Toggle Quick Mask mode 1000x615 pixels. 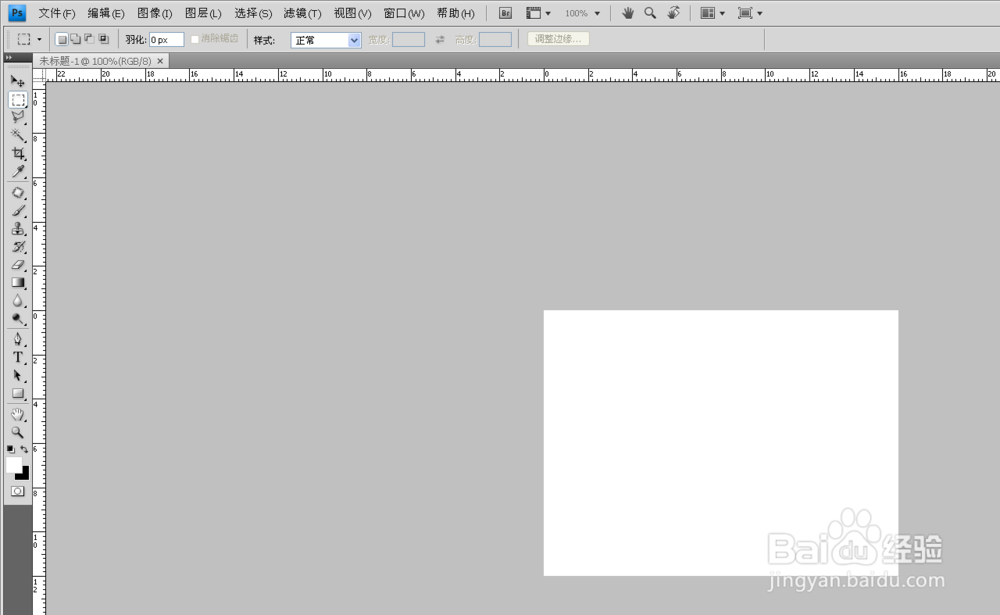click(x=18, y=491)
